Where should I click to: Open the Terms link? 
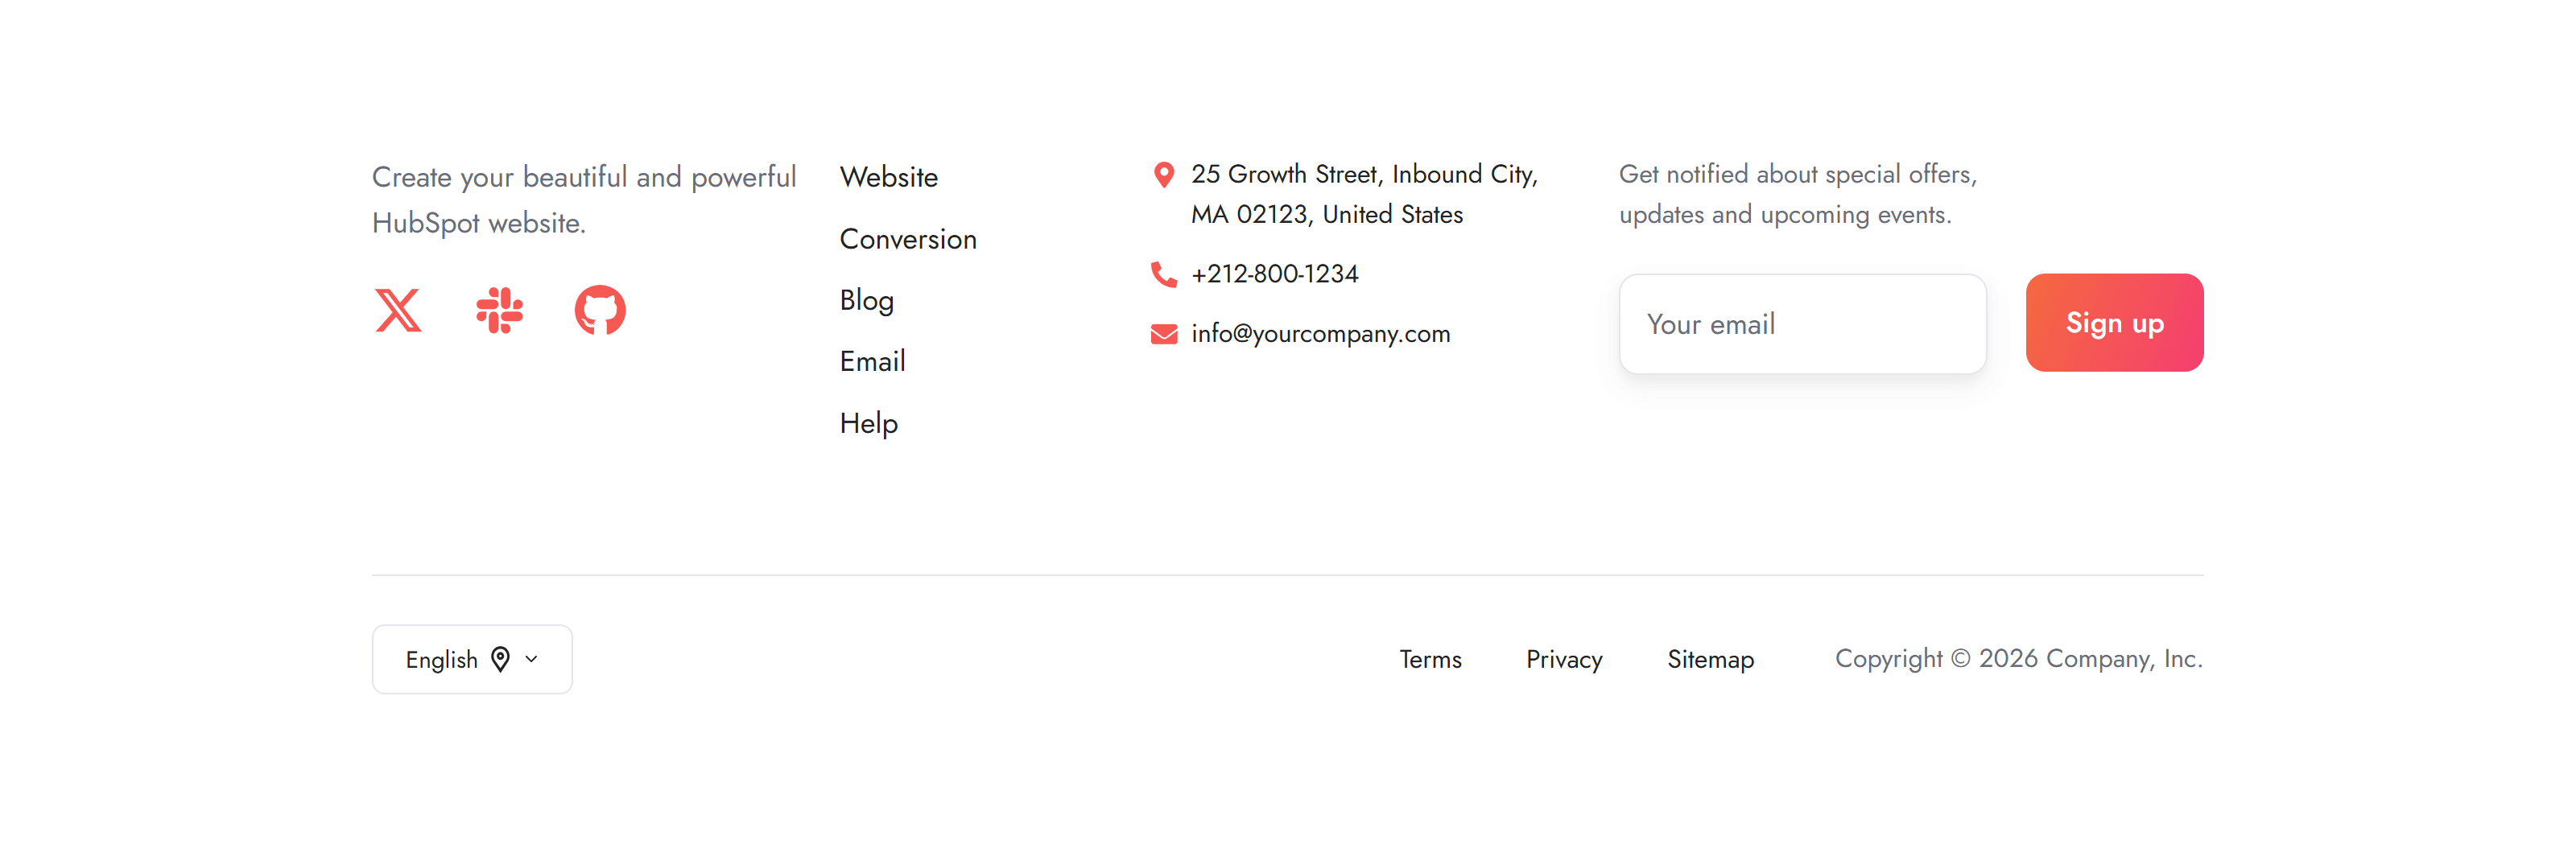(x=1430, y=659)
